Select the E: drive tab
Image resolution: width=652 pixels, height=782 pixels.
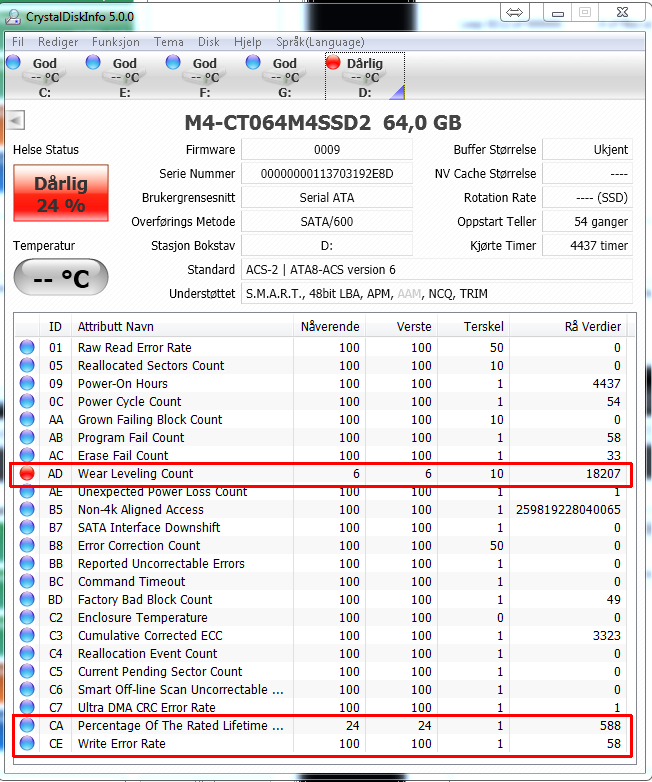(x=124, y=76)
